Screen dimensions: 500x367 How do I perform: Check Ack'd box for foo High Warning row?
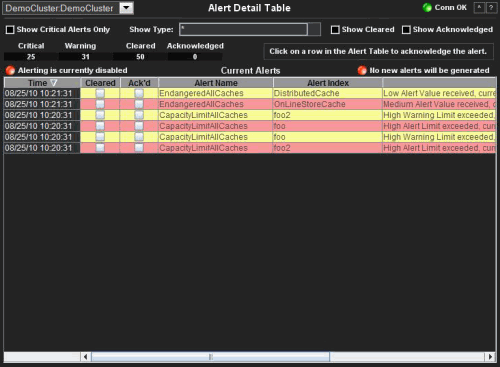tap(139, 137)
